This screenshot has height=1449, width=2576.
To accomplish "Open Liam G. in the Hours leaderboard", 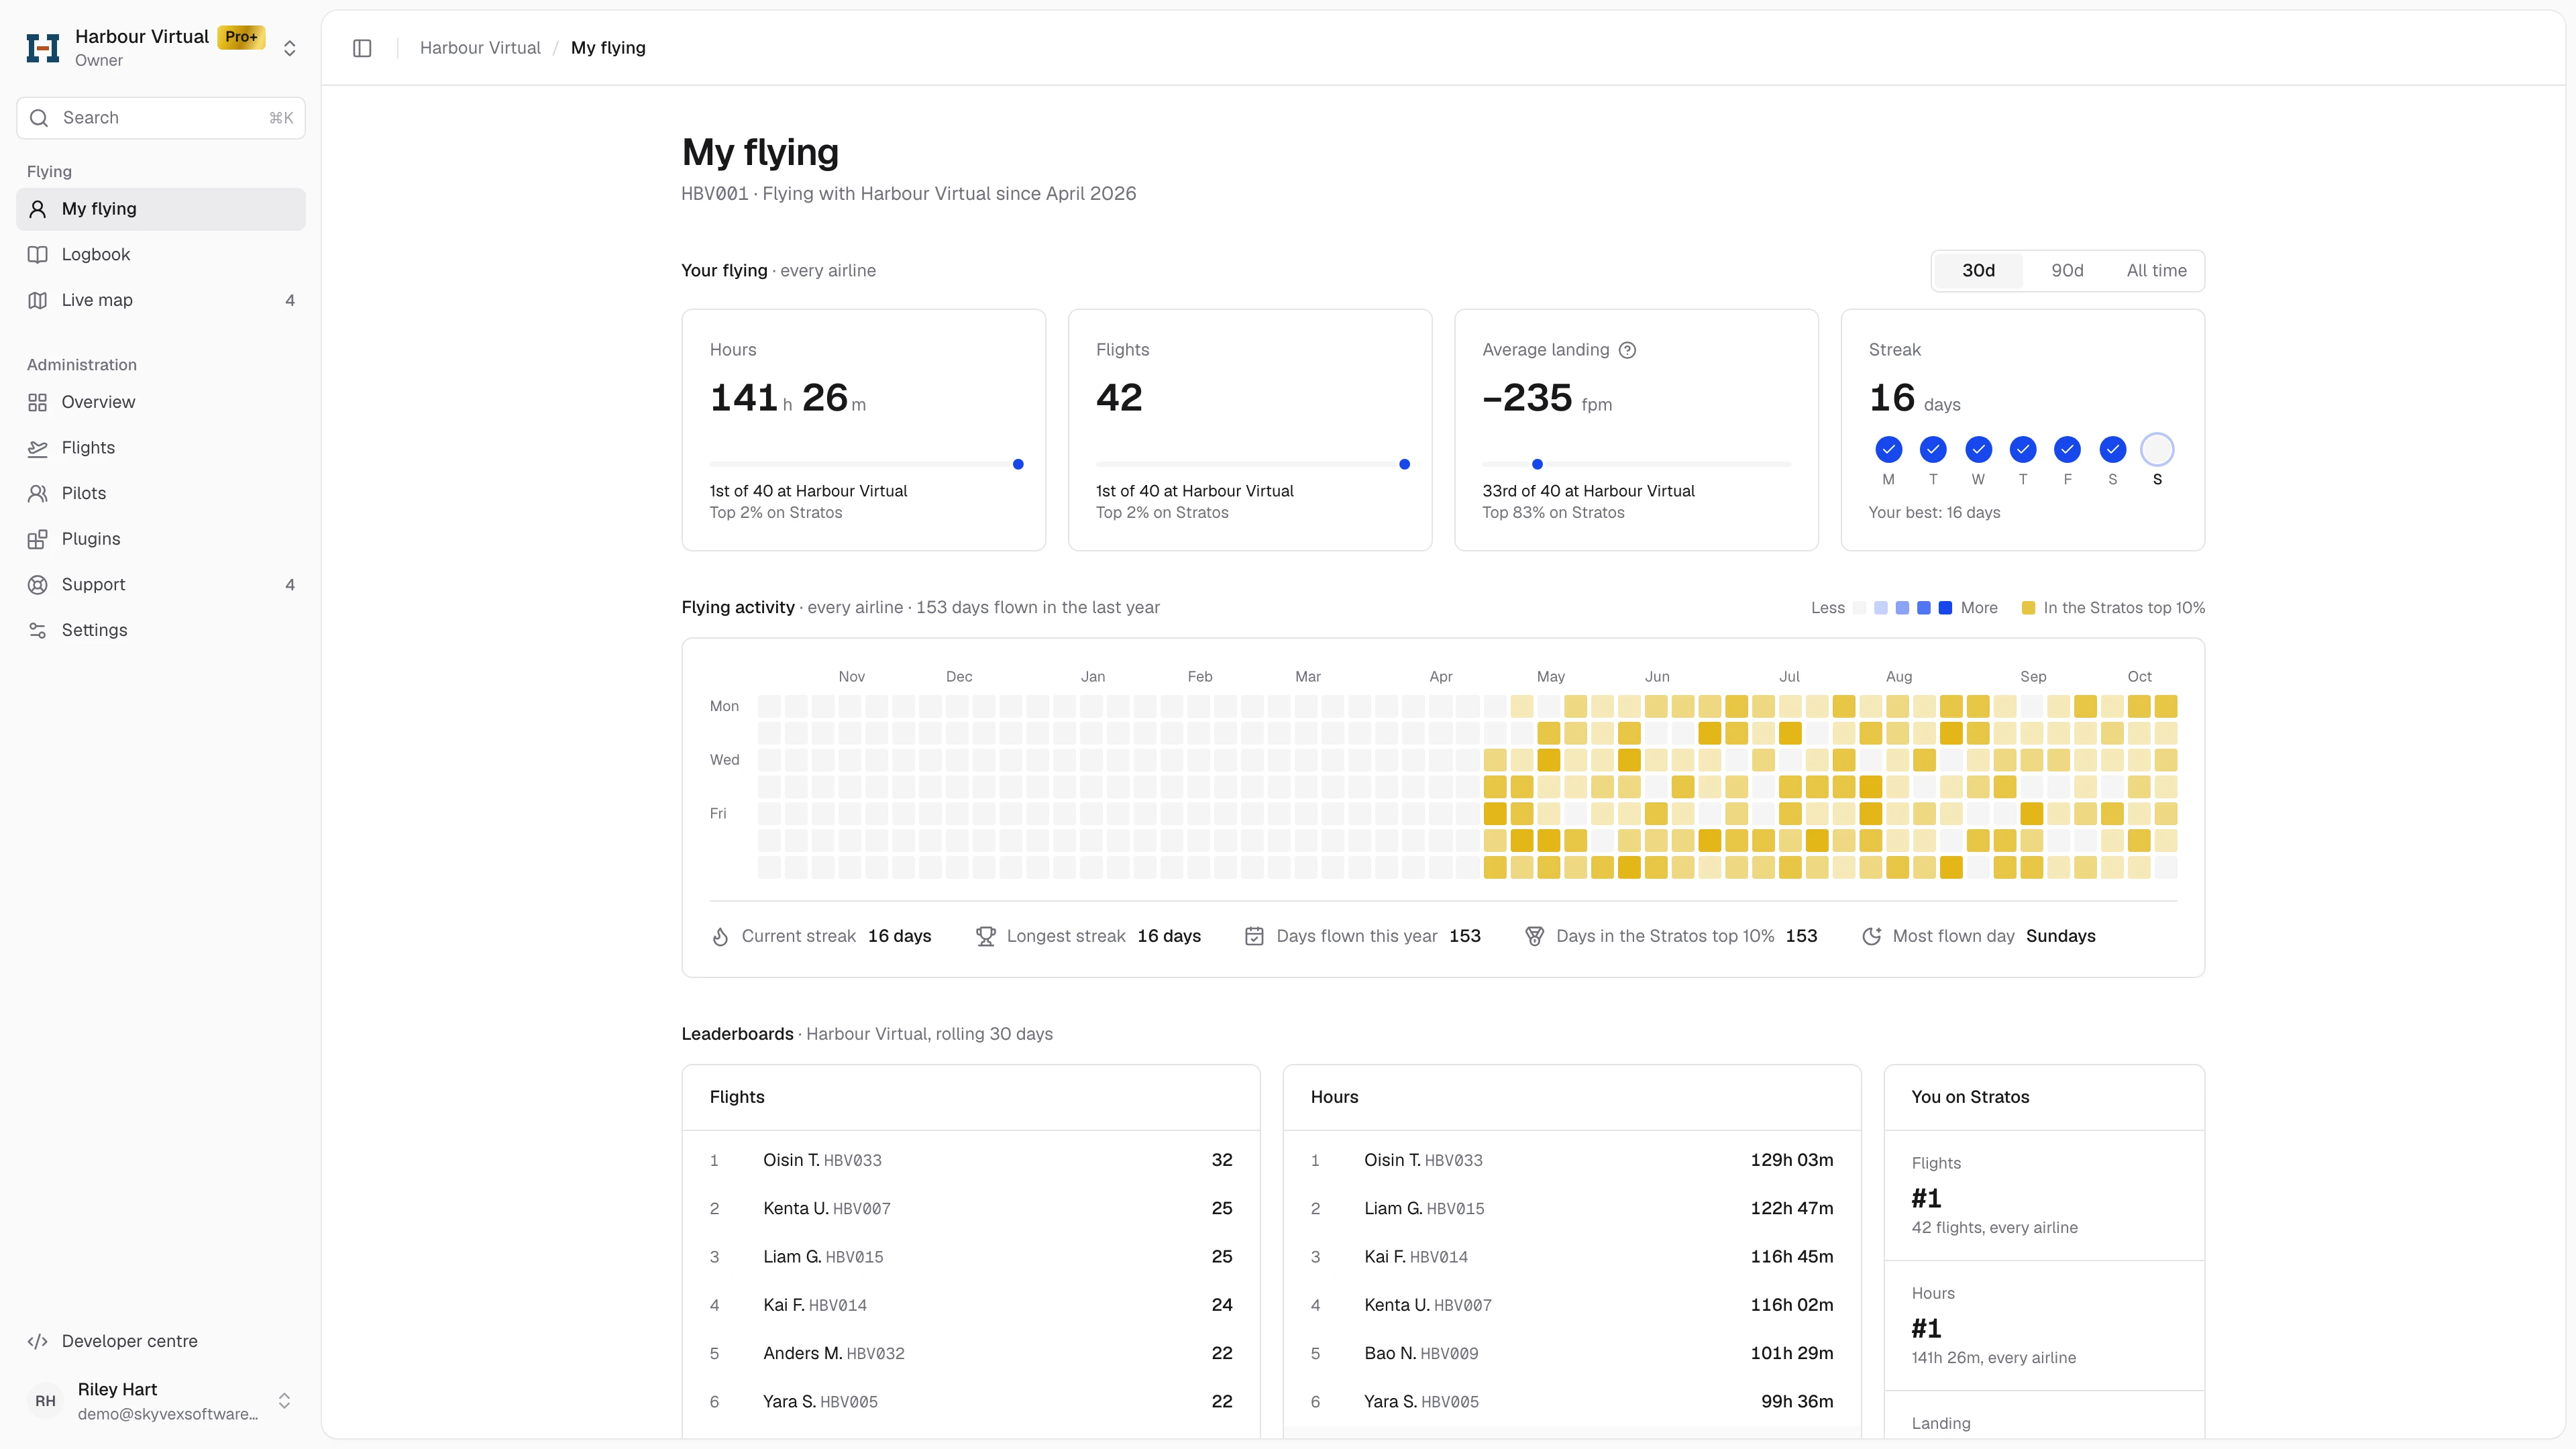I will (x=1572, y=1208).
